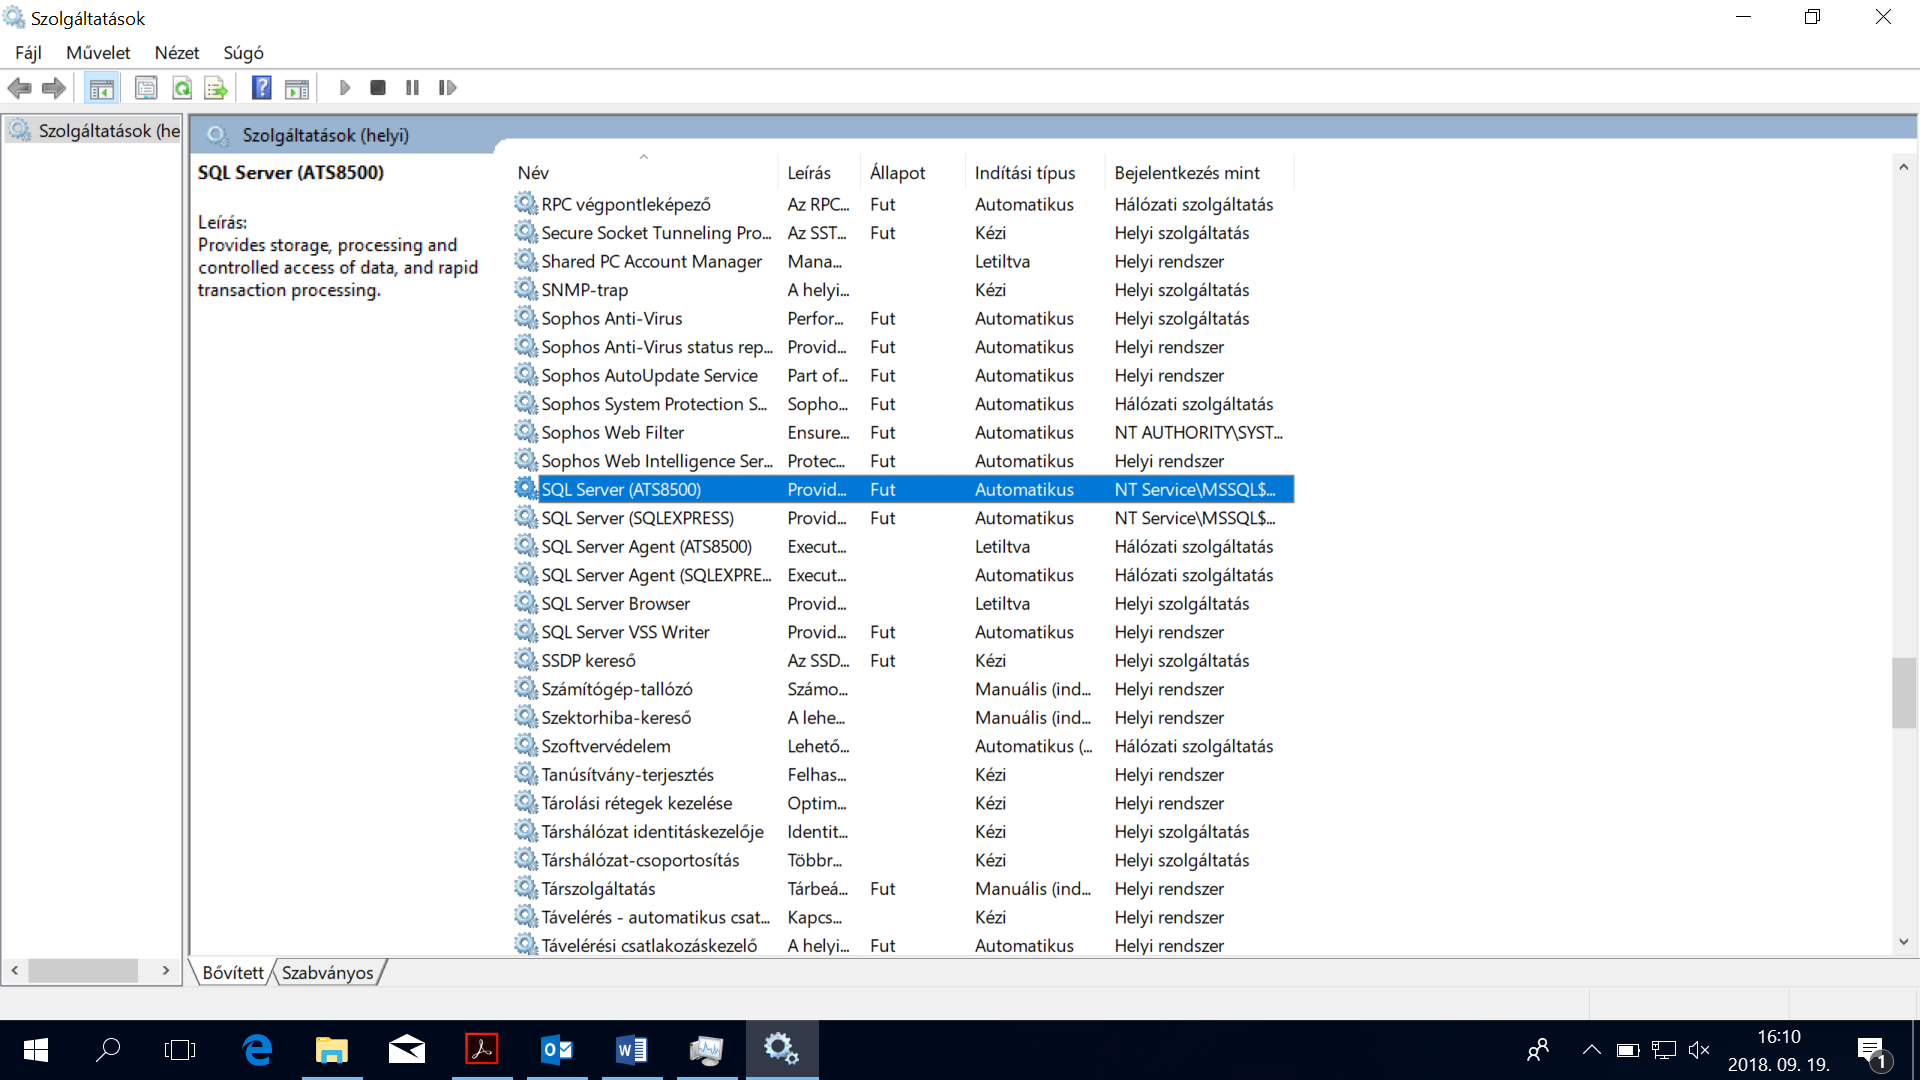Sort by the Leírás column header
Screen dimensions: 1920x1080
pos(819,173)
